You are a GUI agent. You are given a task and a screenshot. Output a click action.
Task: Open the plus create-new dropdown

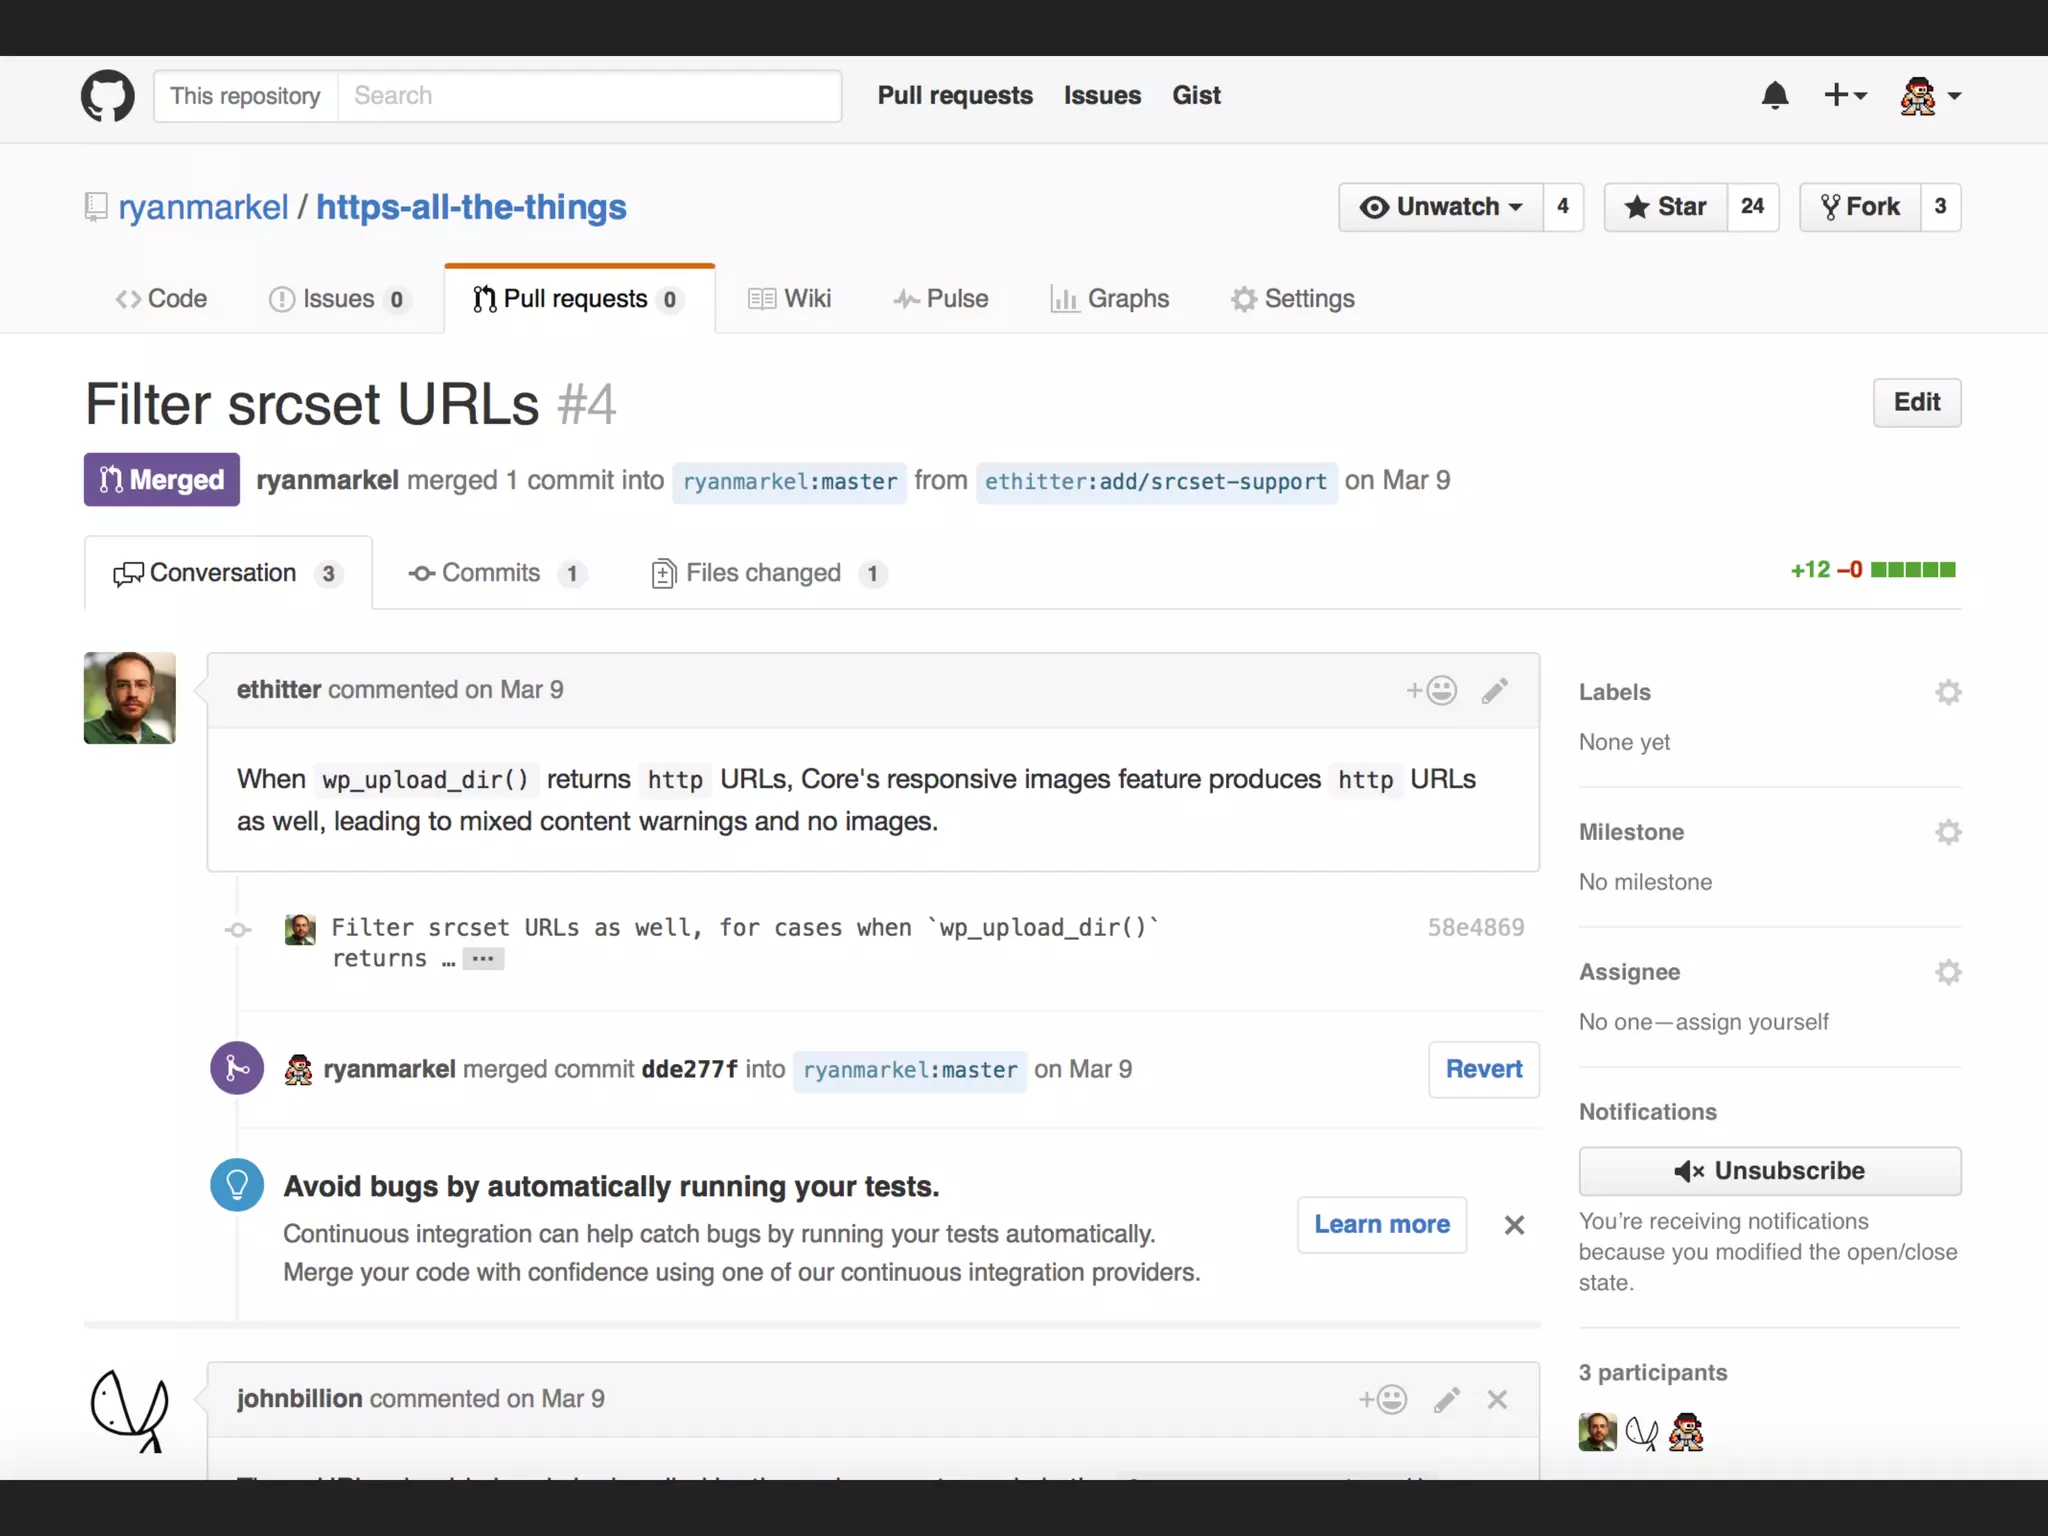(1845, 96)
